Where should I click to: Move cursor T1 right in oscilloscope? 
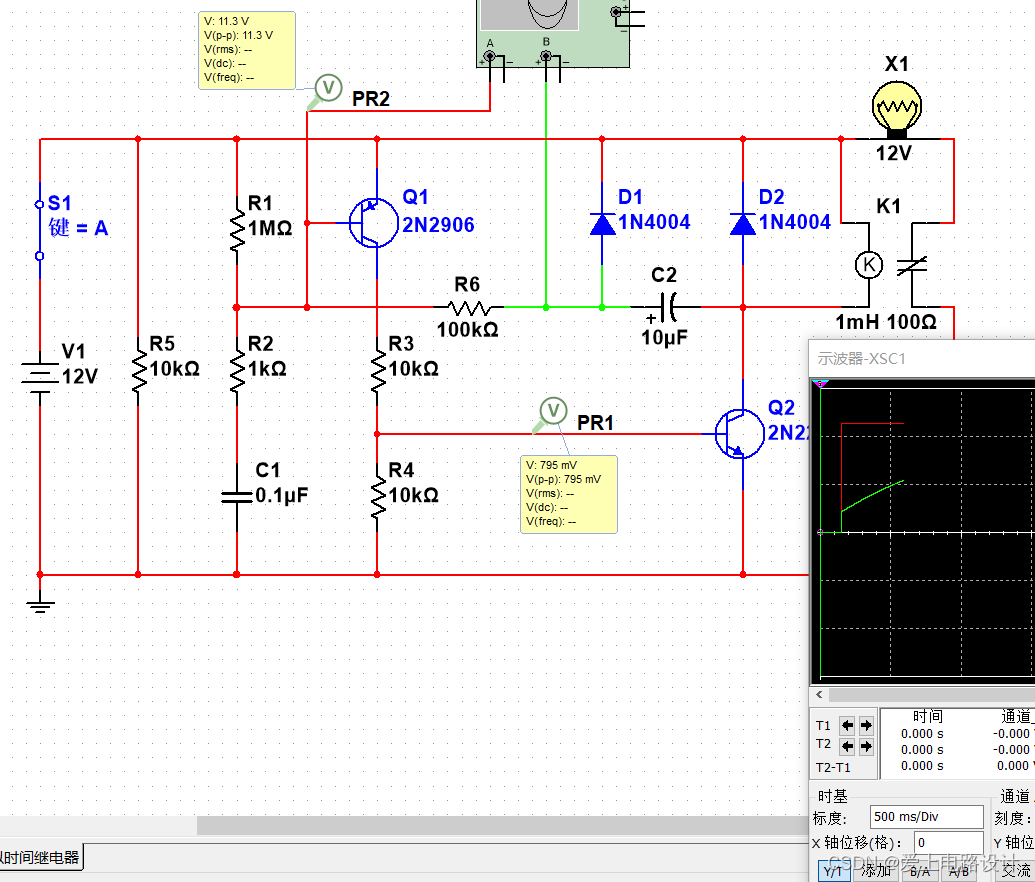[x=866, y=726]
